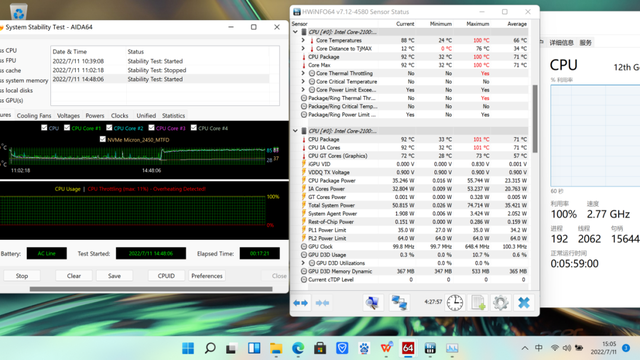This screenshot has width=640, height=360.
Task: Toggle the CPU Core #3 checkbox
Action: coord(151,128)
